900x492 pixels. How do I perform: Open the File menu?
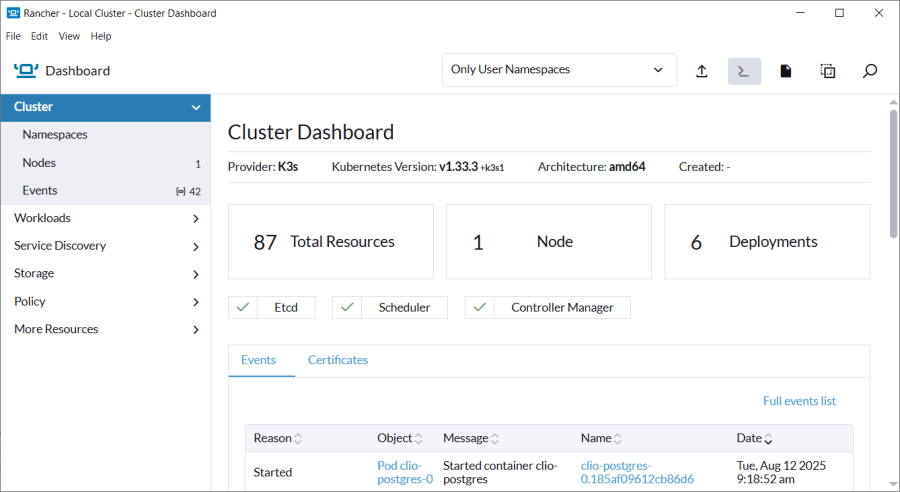pyautogui.click(x=13, y=36)
